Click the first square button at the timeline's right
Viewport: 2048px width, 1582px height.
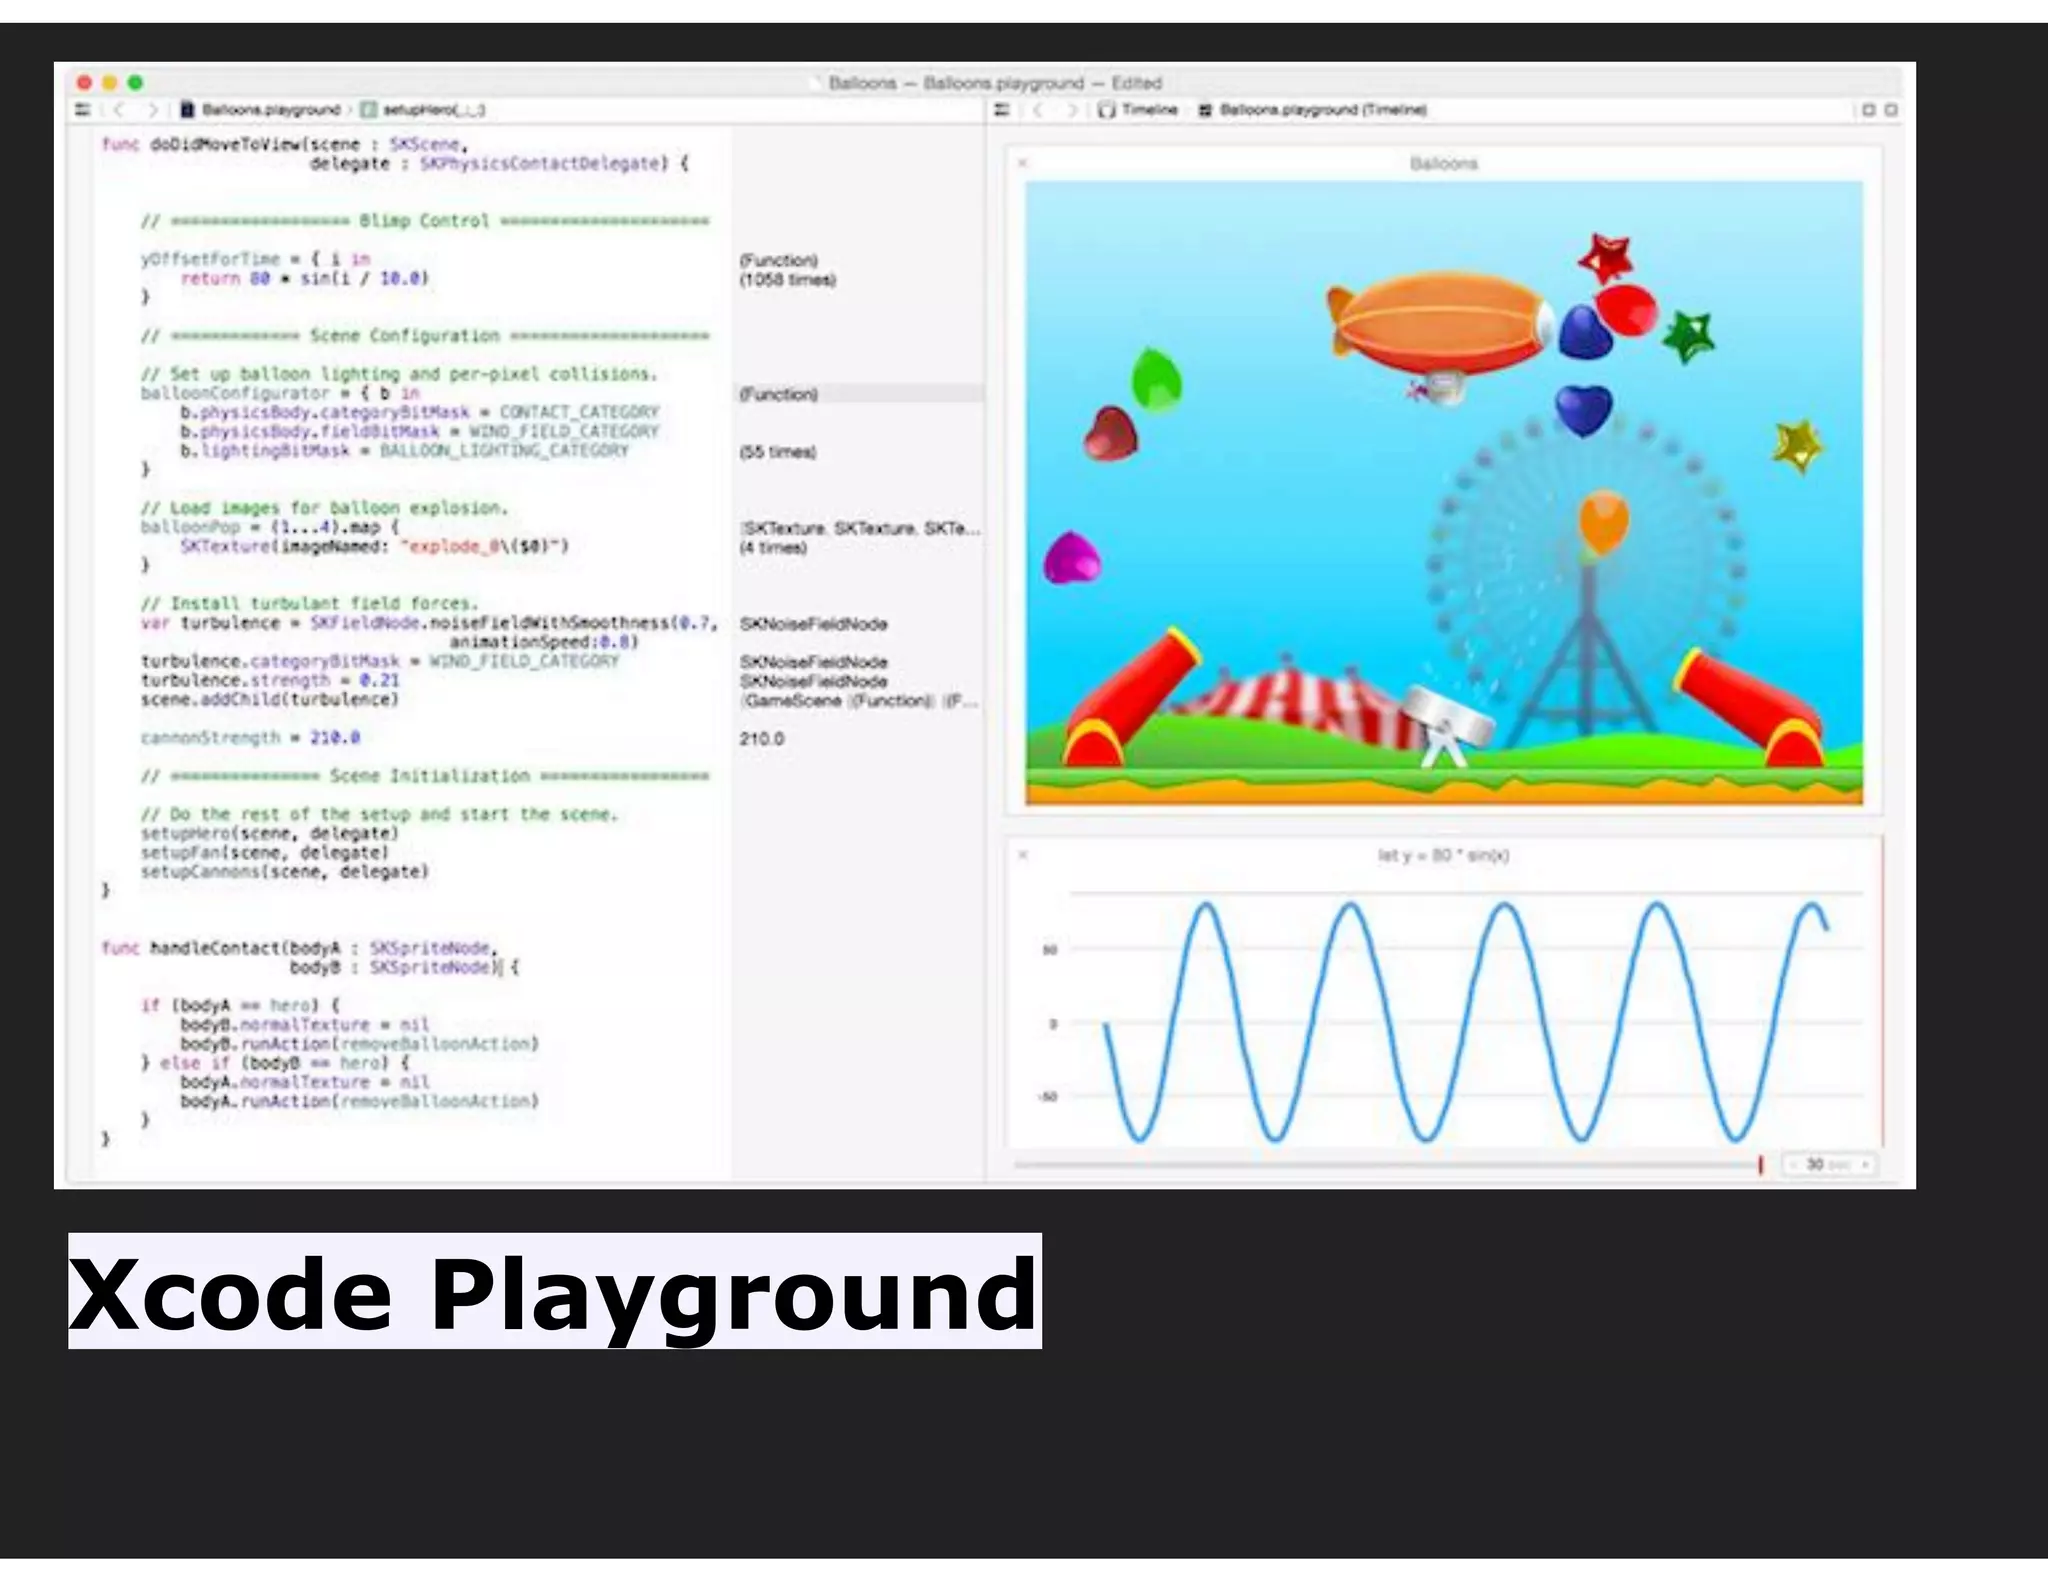tap(1868, 110)
